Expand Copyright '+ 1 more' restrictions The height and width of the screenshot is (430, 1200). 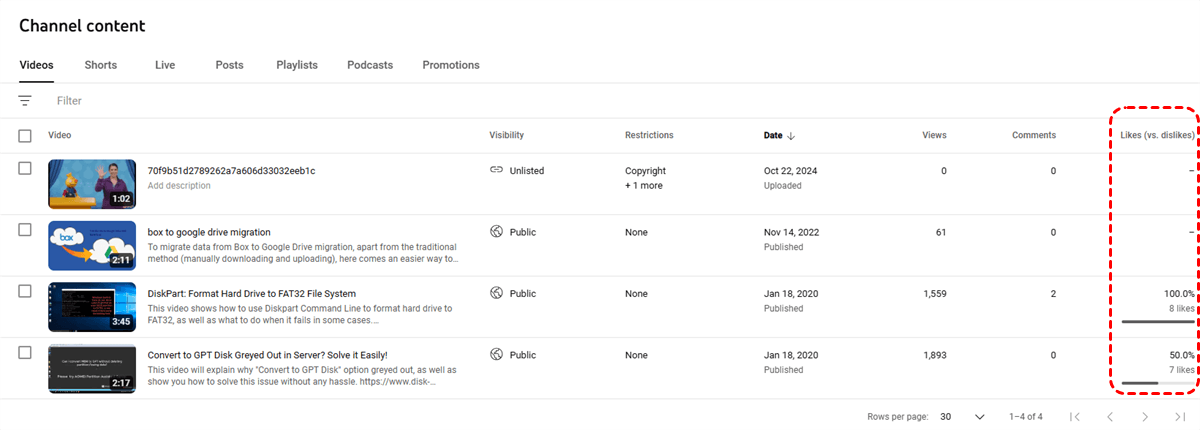(x=644, y=186)
